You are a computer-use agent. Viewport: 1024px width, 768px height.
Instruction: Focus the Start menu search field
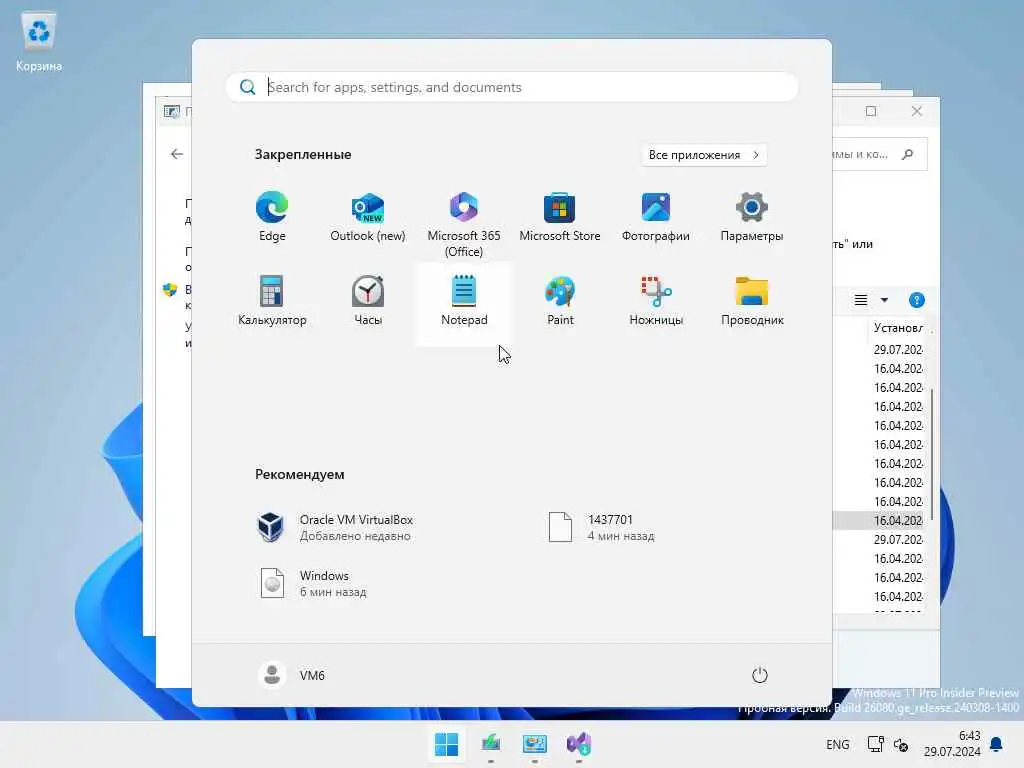pos(512,87)
